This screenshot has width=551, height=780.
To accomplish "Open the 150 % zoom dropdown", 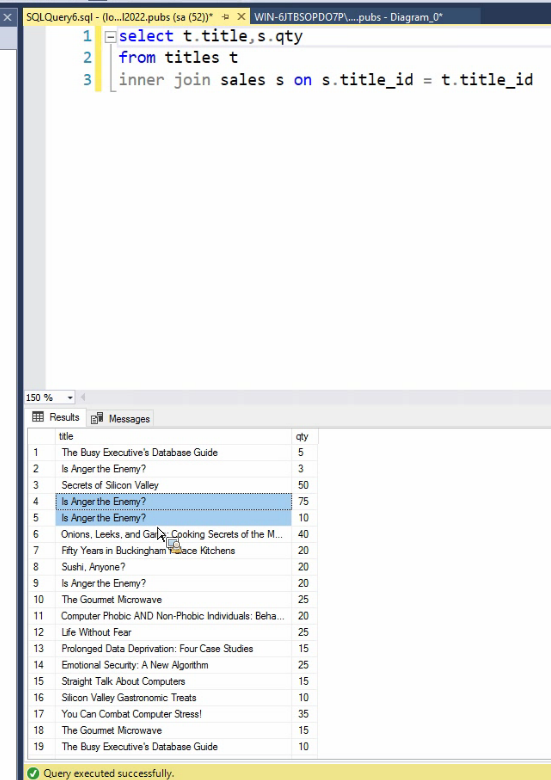I will coord(70,397).
